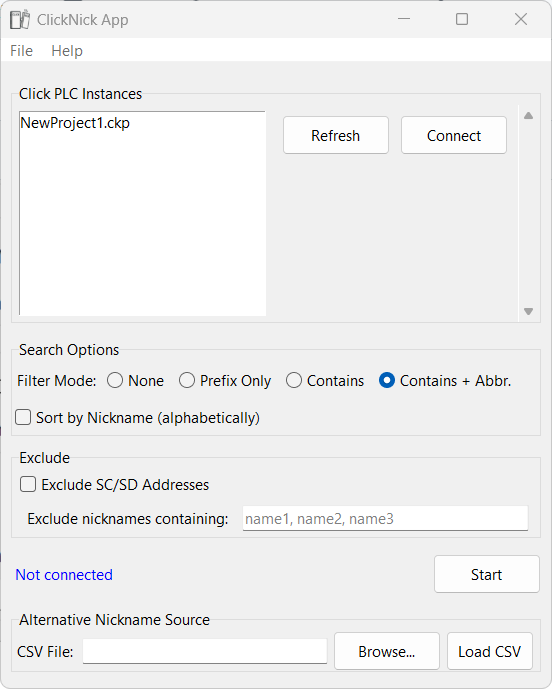
Task: Select Contains + Abbr. filter mode
Action: [x=387, y=381]
